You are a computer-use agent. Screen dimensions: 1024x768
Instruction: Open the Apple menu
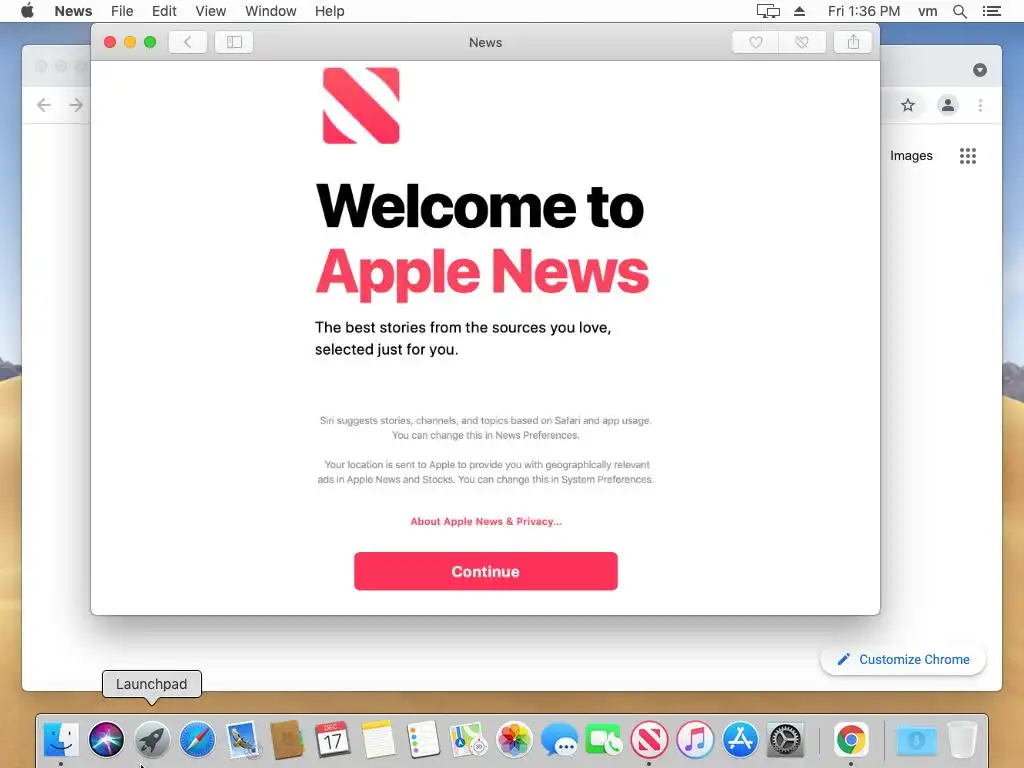tap(27, 11)
